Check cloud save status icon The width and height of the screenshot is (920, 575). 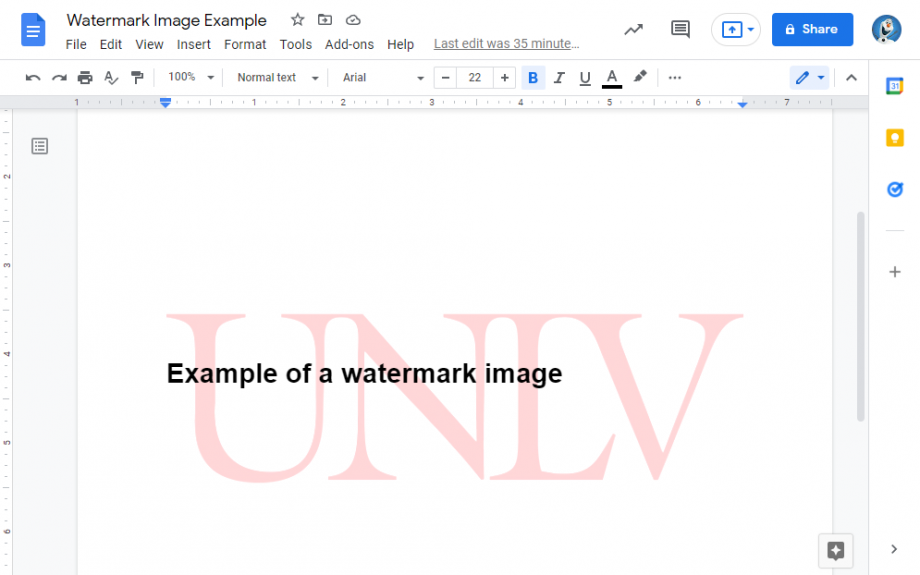[353, 20]
